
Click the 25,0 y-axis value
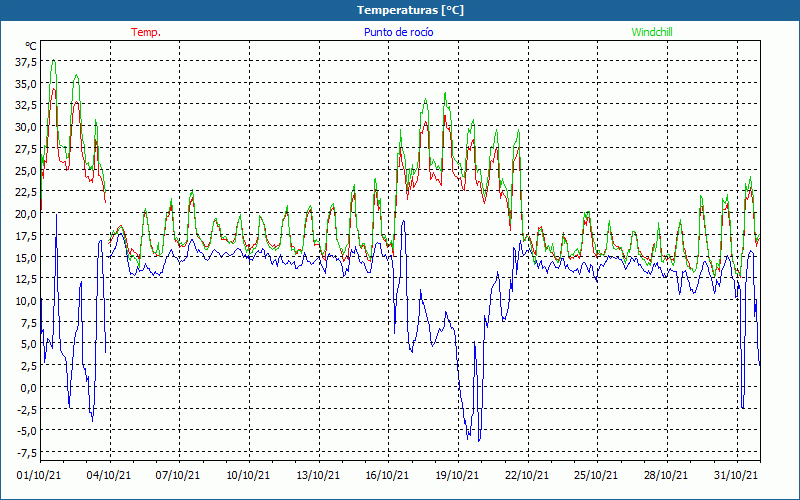click(x=27, y=170)
